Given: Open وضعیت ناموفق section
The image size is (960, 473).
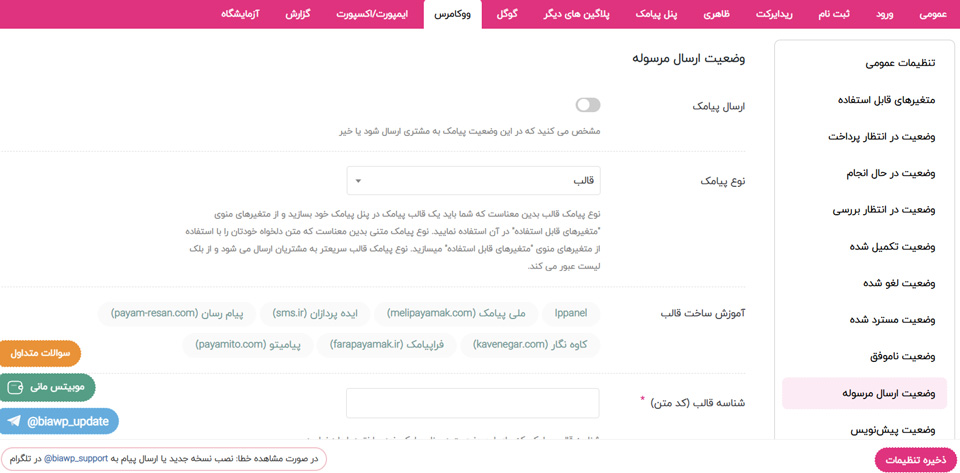Looking at the screenshot, I should (x=864, y=356).
